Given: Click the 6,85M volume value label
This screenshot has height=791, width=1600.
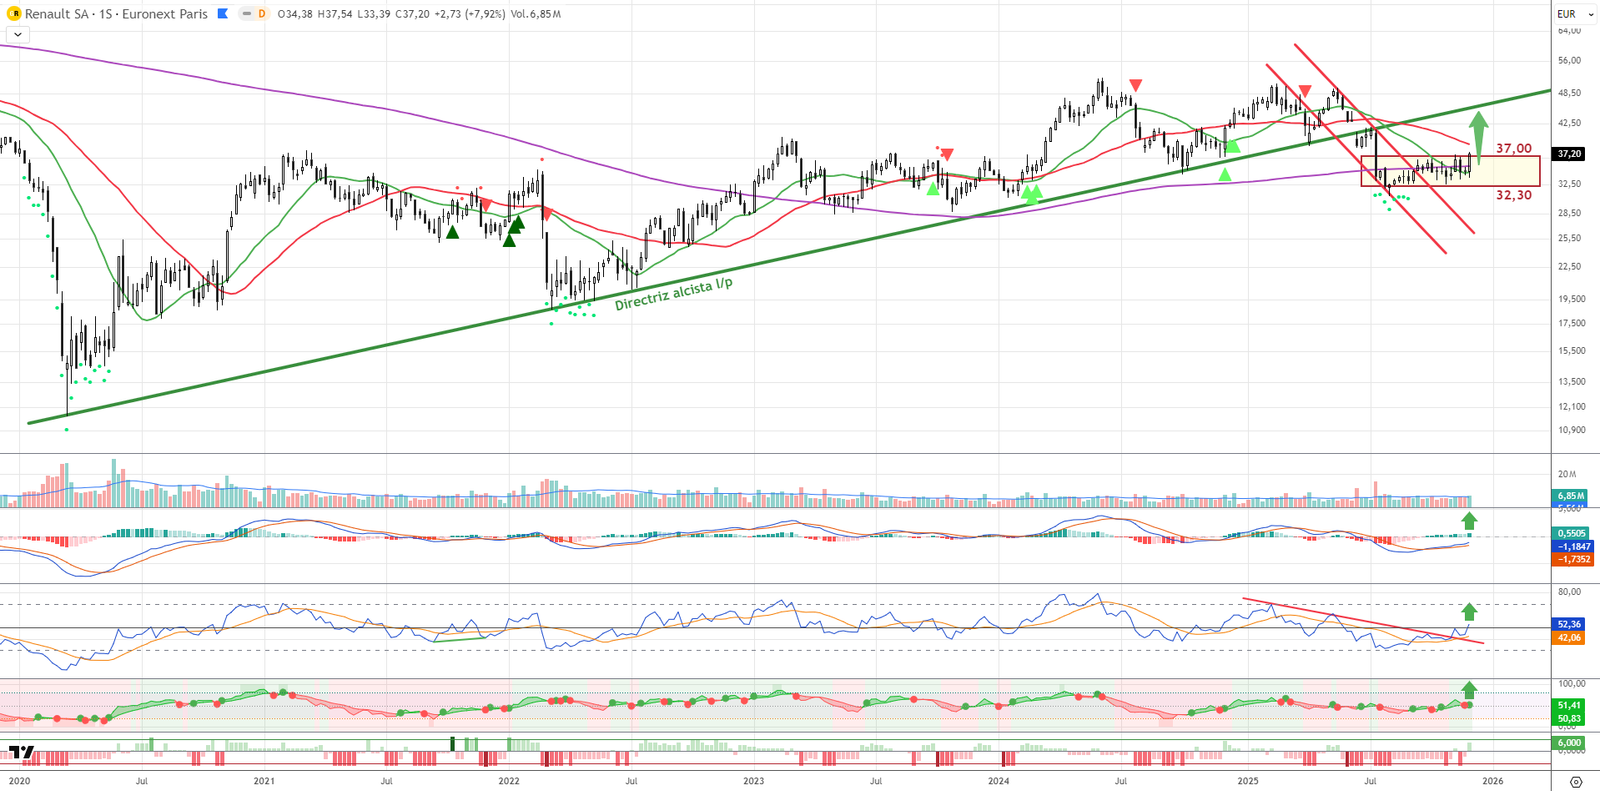Looking at the screenshot, I should [x=1569, y=496].
